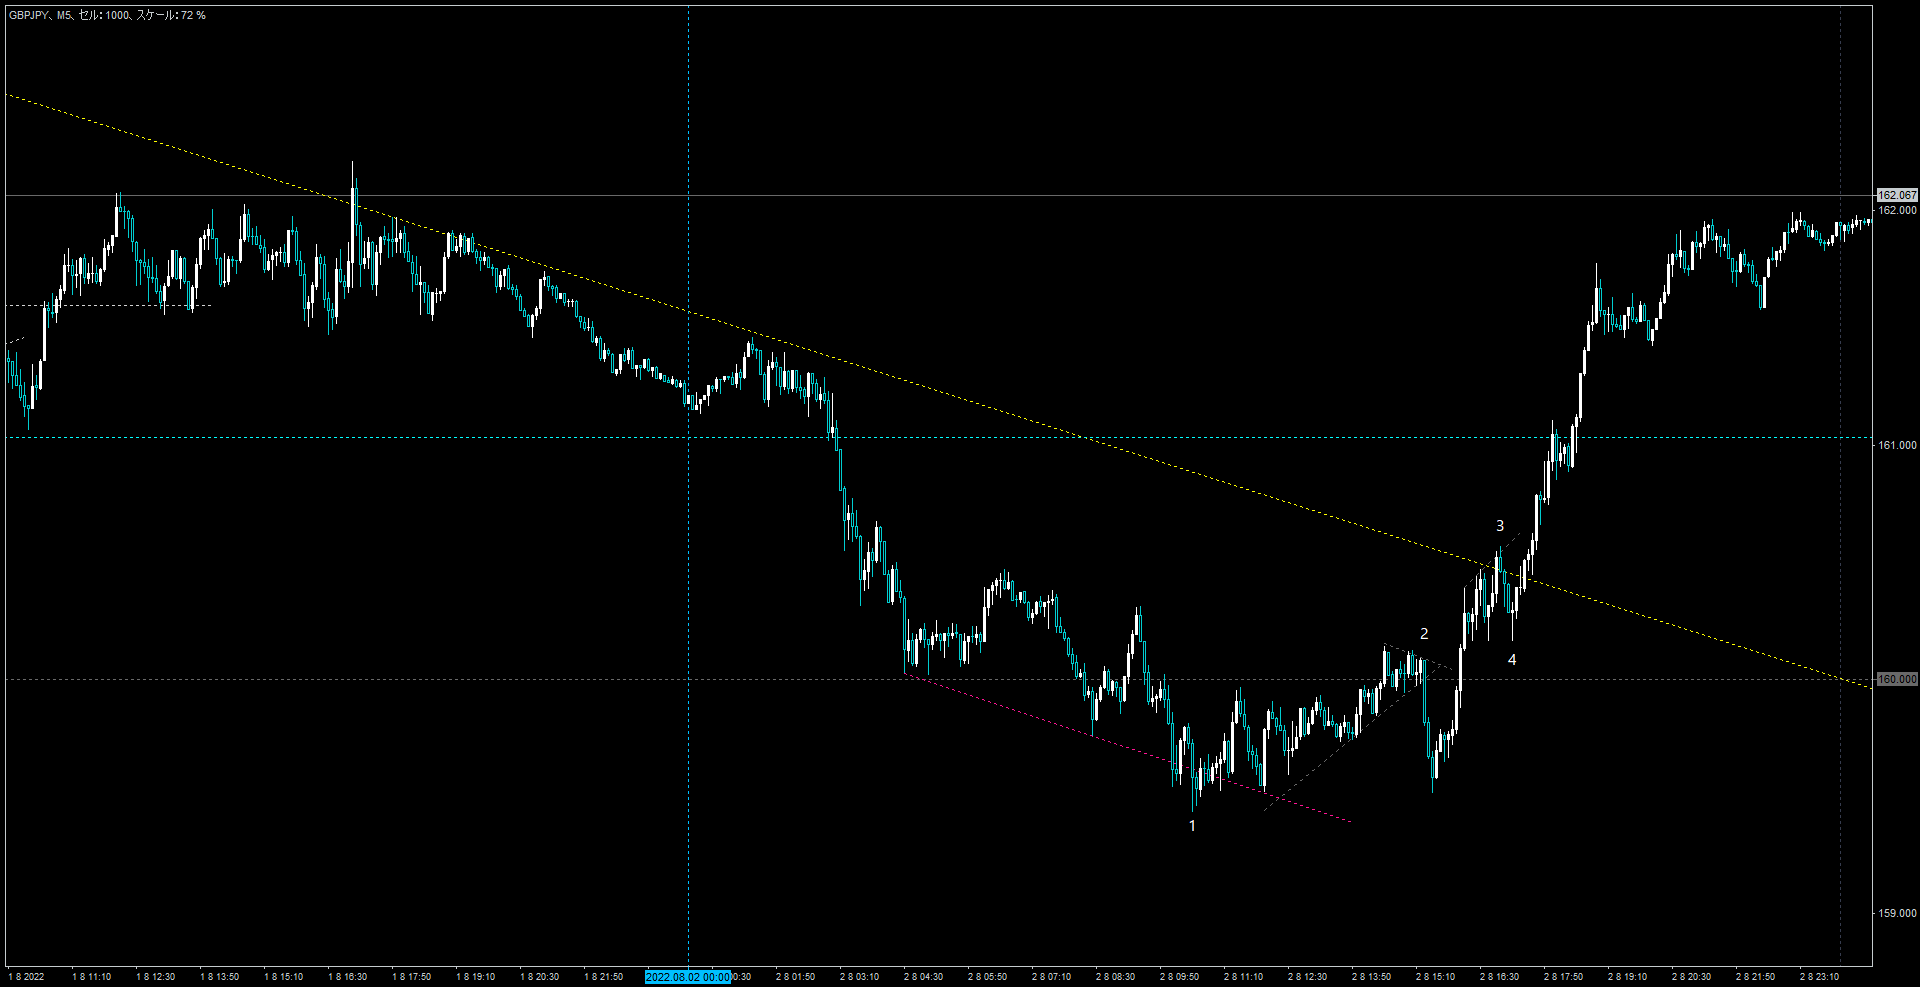Click the '2 8 23:10' time label
Screen dimensions: 1920x987
[x=1819, y=977]
